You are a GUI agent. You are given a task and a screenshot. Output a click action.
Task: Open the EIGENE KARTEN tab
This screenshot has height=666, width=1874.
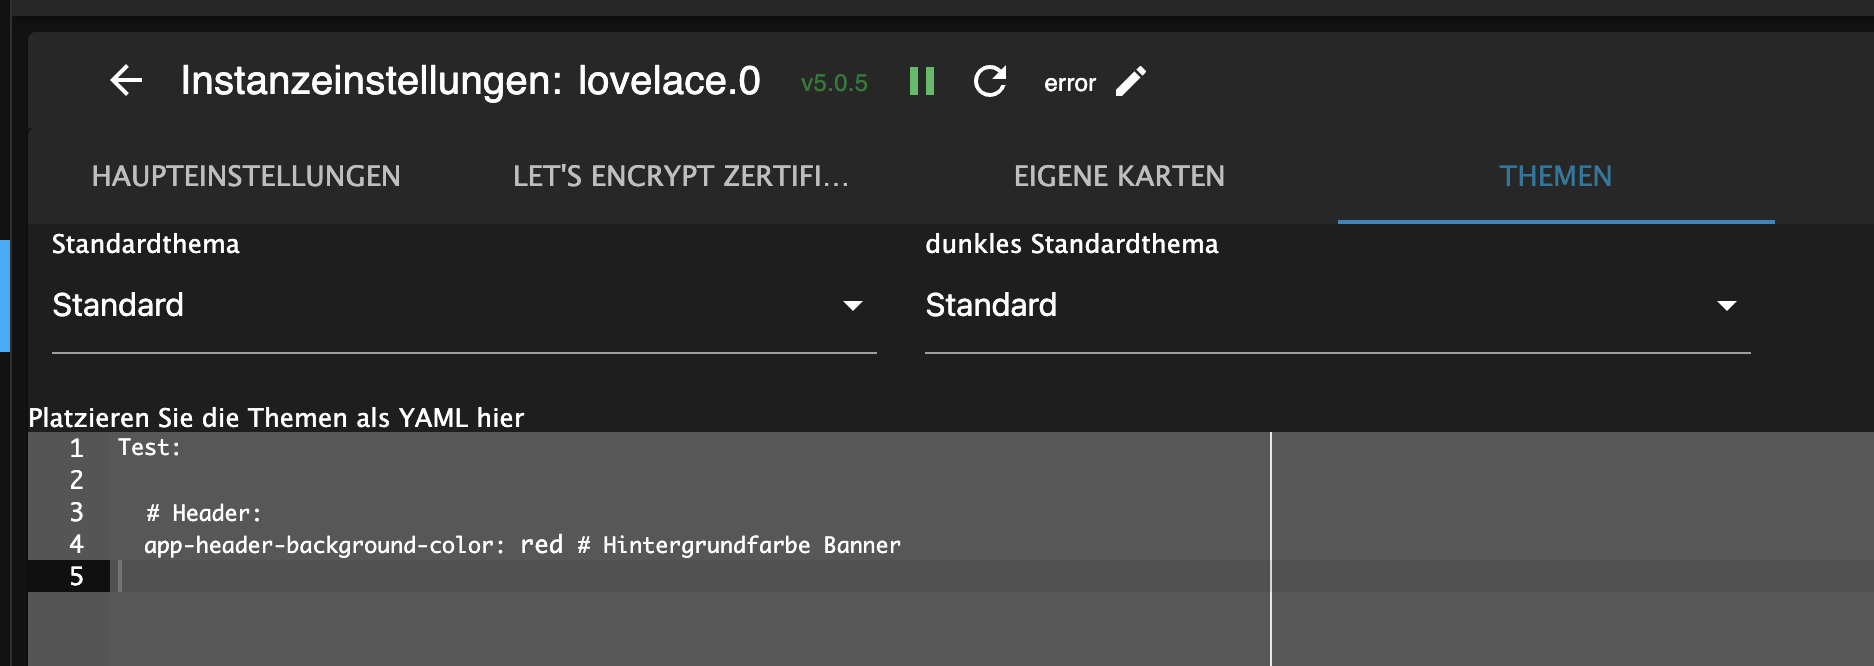point(1117,176)
